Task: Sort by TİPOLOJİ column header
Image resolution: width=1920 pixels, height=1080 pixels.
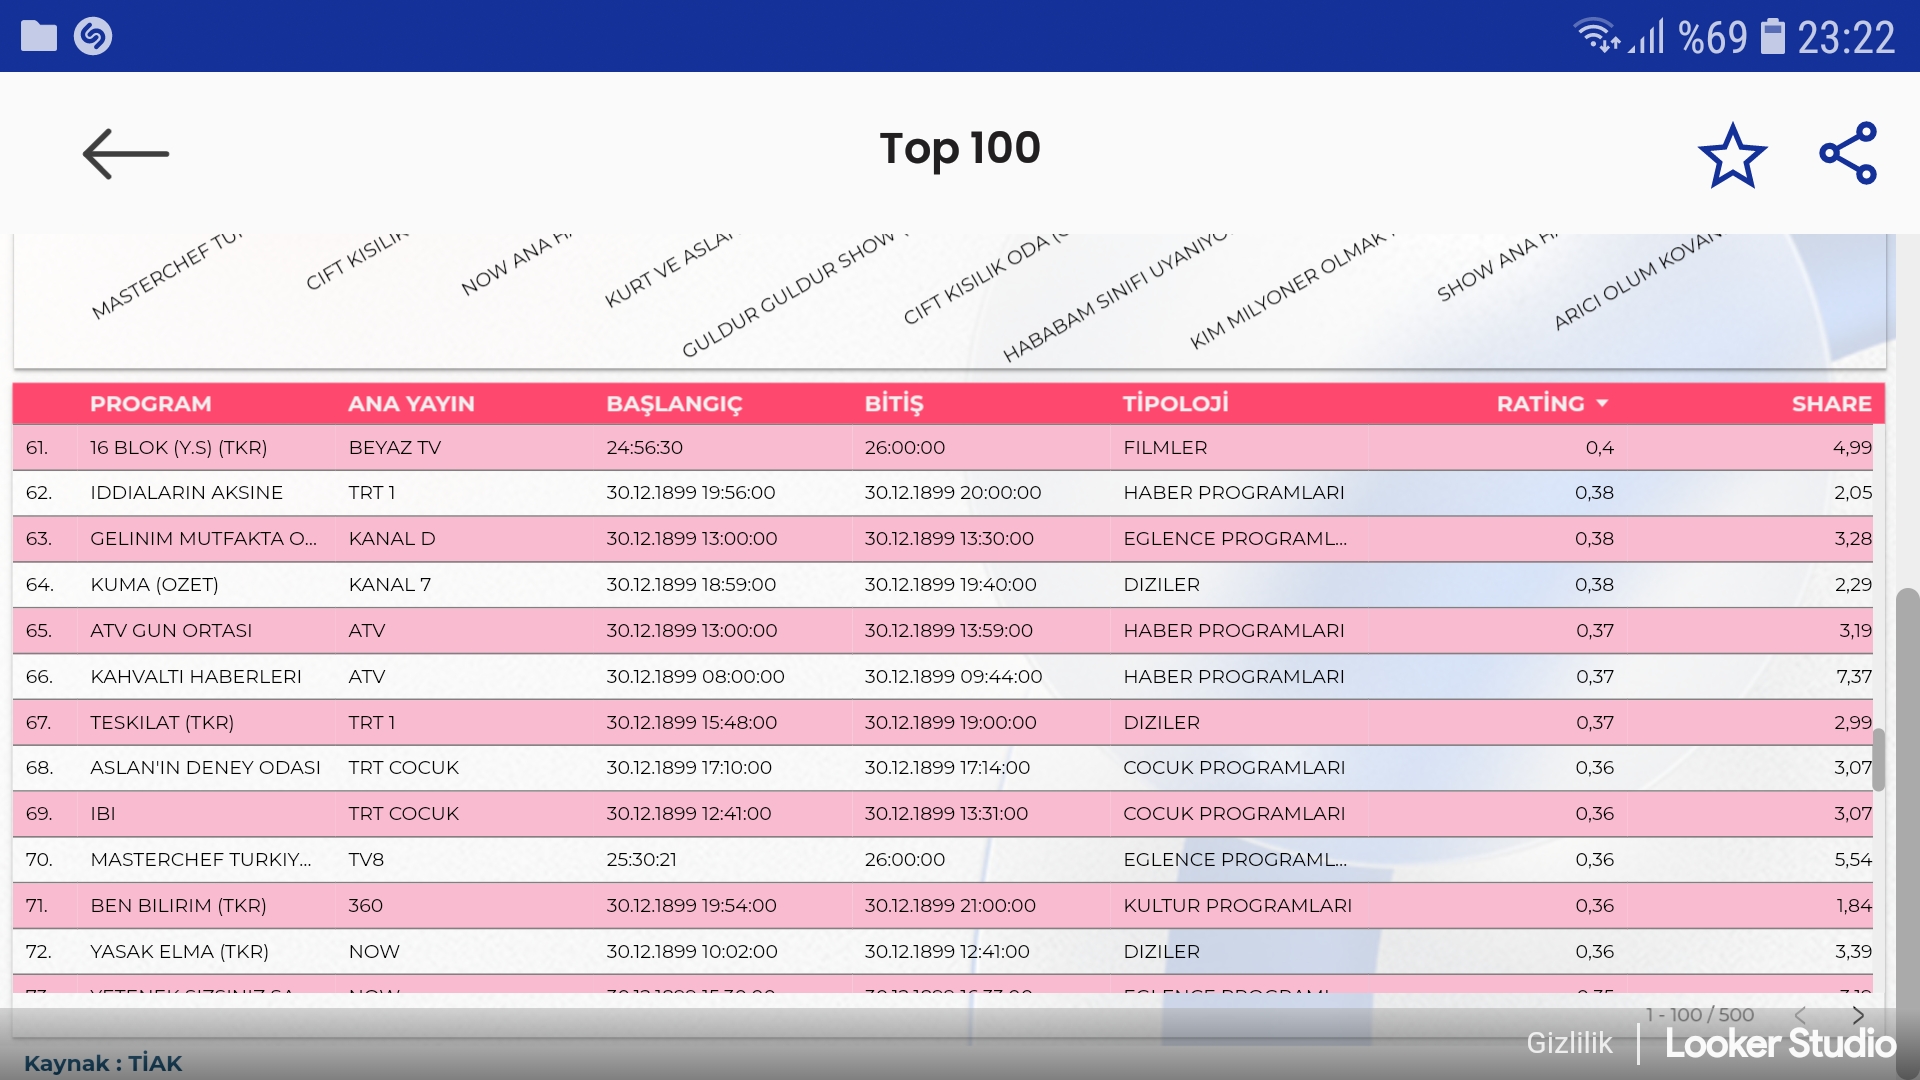Action: click(x=1175, y=403)
